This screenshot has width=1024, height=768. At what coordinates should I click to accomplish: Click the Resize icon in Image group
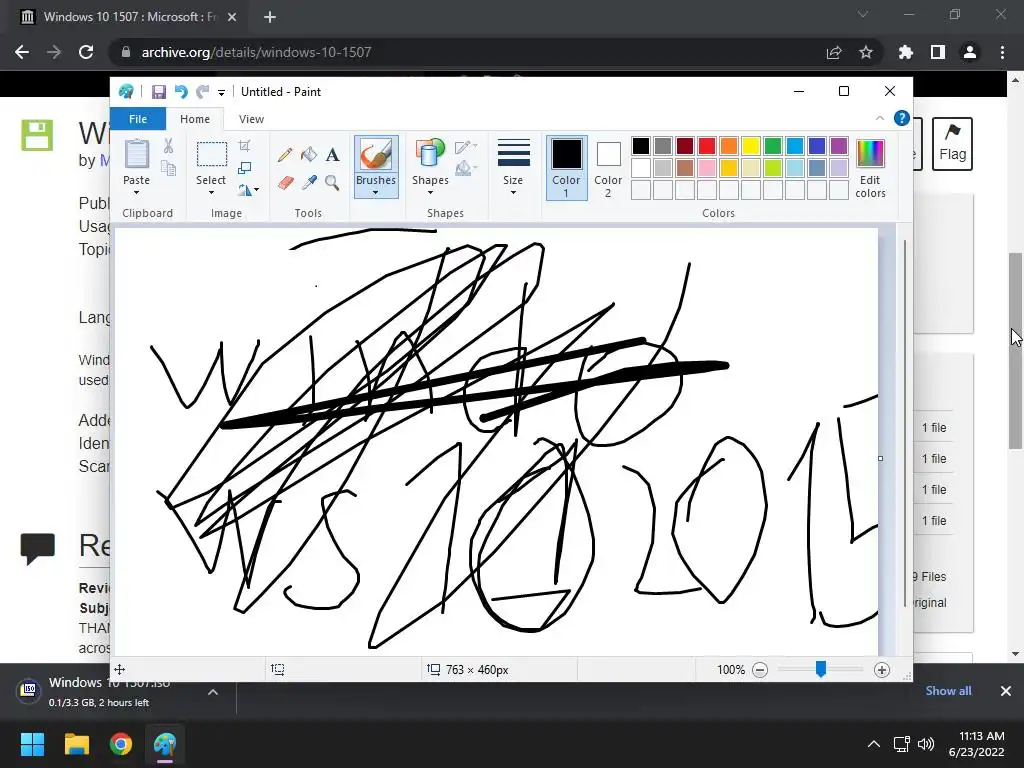point(244,168)
